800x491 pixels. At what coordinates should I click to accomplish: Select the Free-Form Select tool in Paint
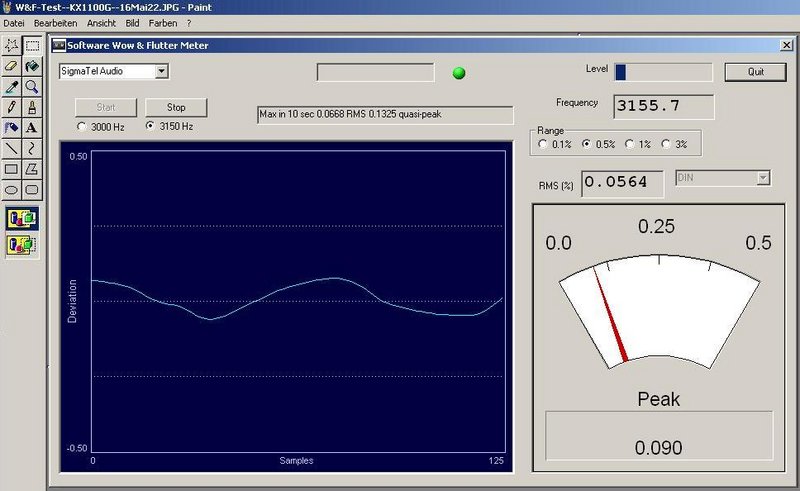[11, 46]
